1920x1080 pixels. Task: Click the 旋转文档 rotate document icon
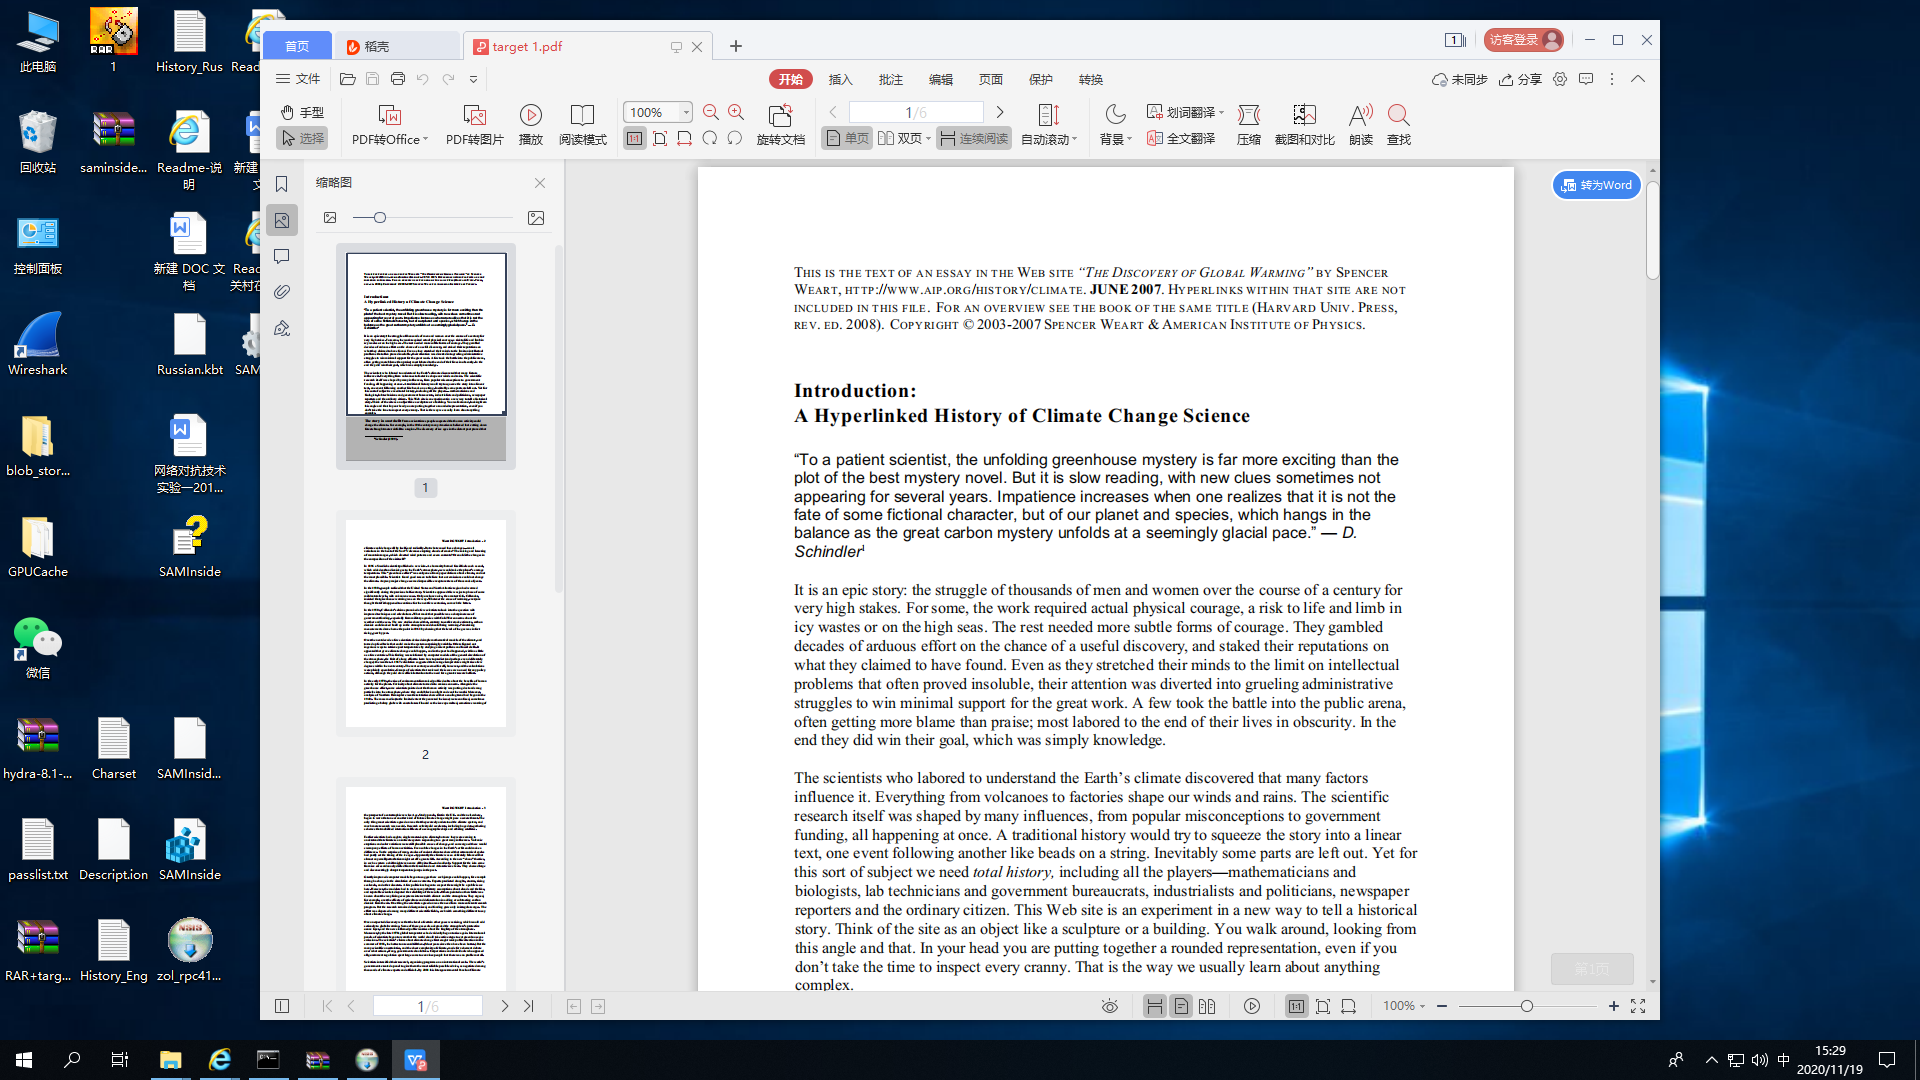click(780, 115)
